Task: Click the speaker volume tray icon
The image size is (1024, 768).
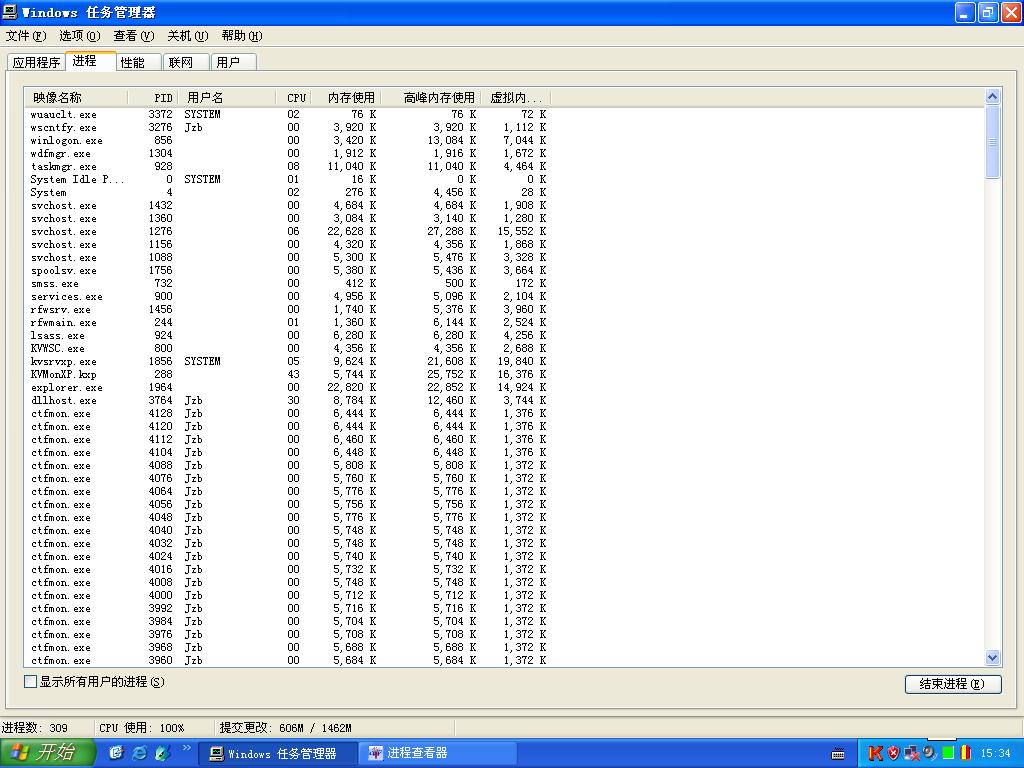Action: tap(929, 753)
